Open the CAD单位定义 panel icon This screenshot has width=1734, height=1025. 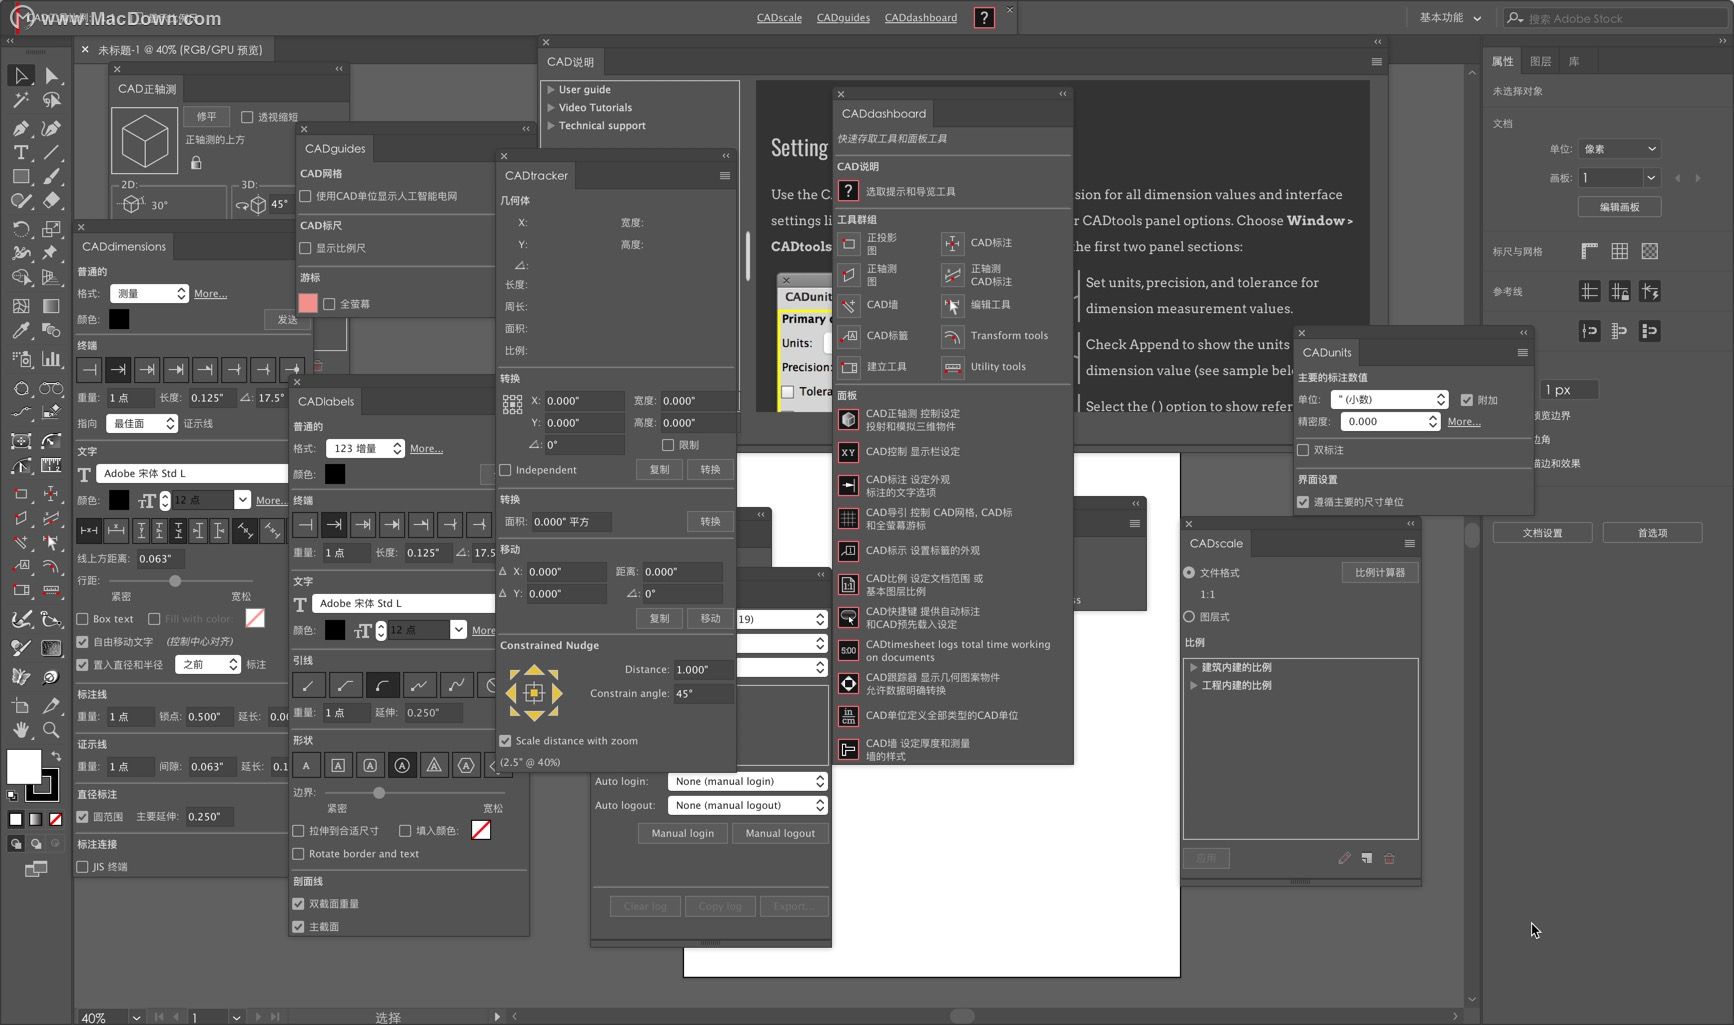pos(848,716)
